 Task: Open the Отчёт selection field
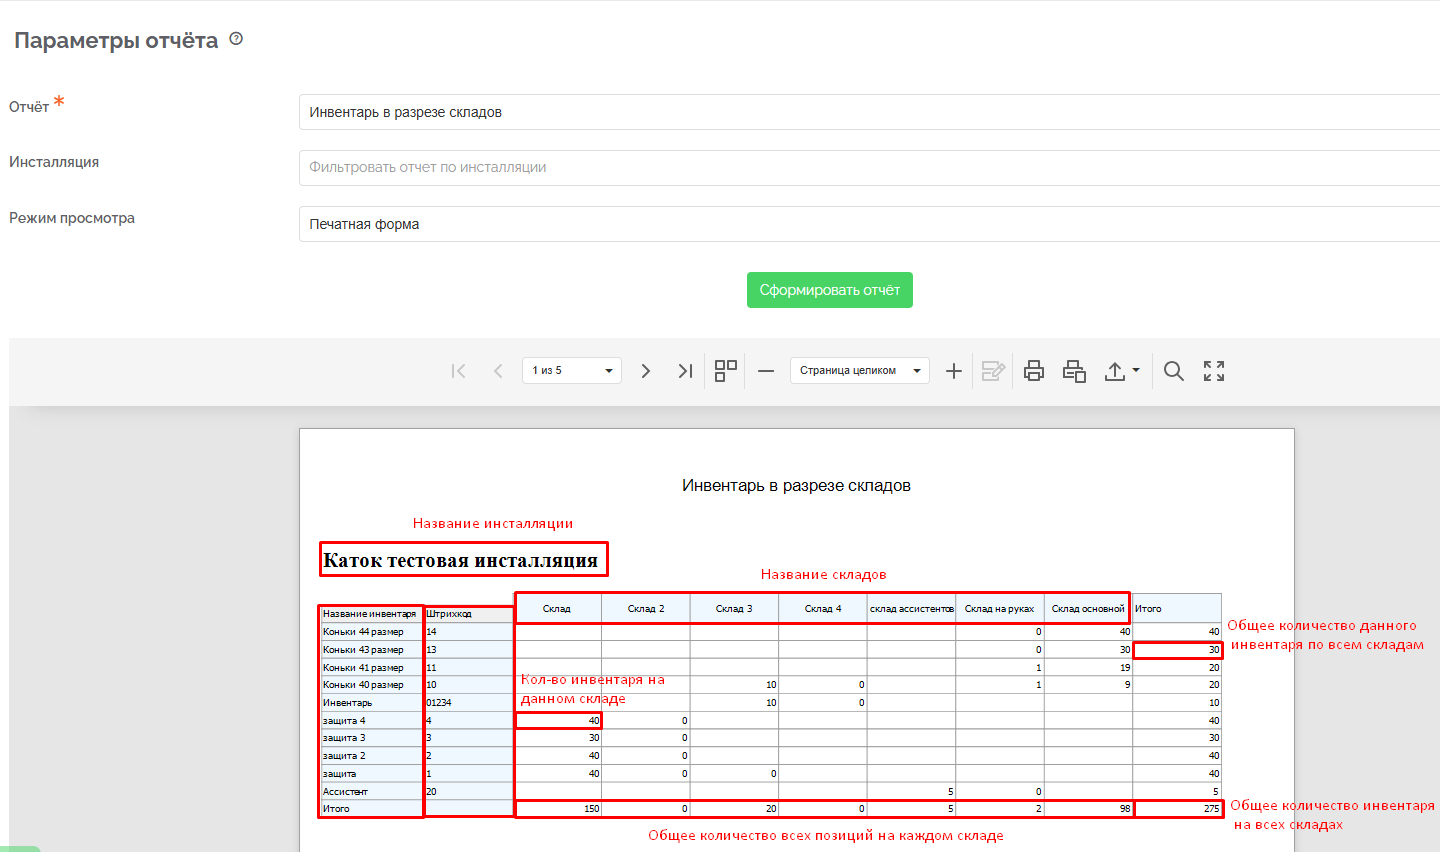pos(868,112)
